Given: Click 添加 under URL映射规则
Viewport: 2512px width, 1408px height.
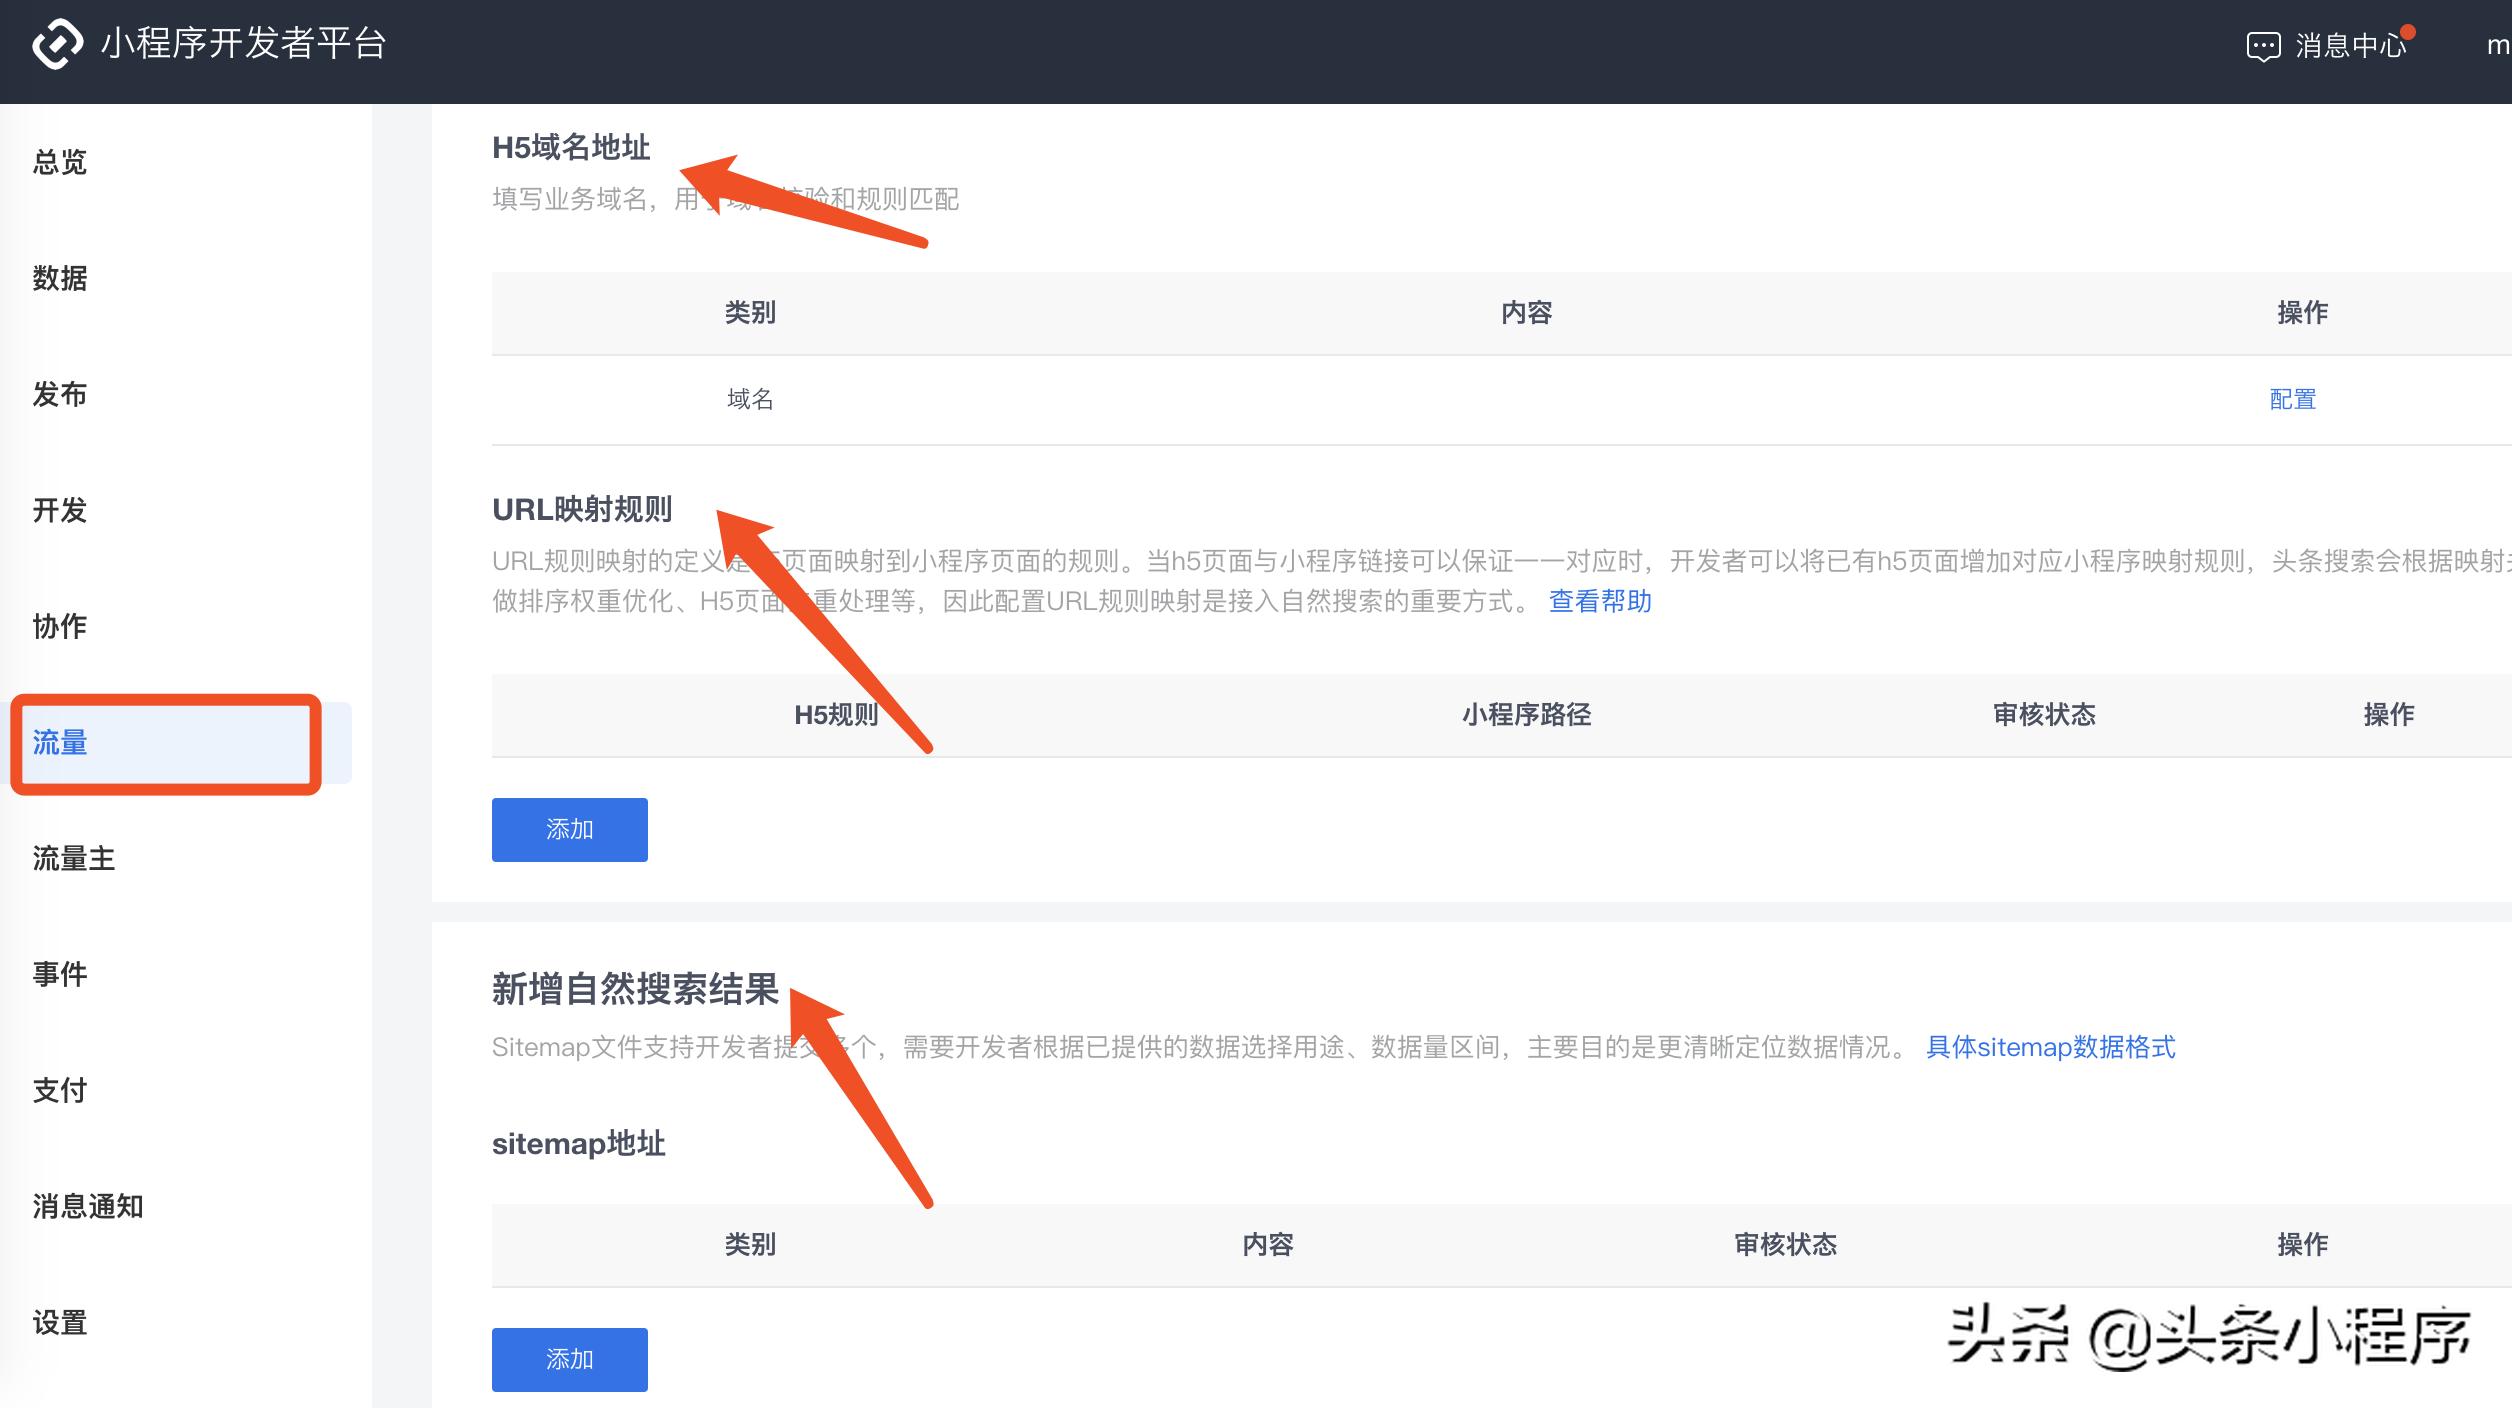Looking at the screenshot, I should (569, 829).
